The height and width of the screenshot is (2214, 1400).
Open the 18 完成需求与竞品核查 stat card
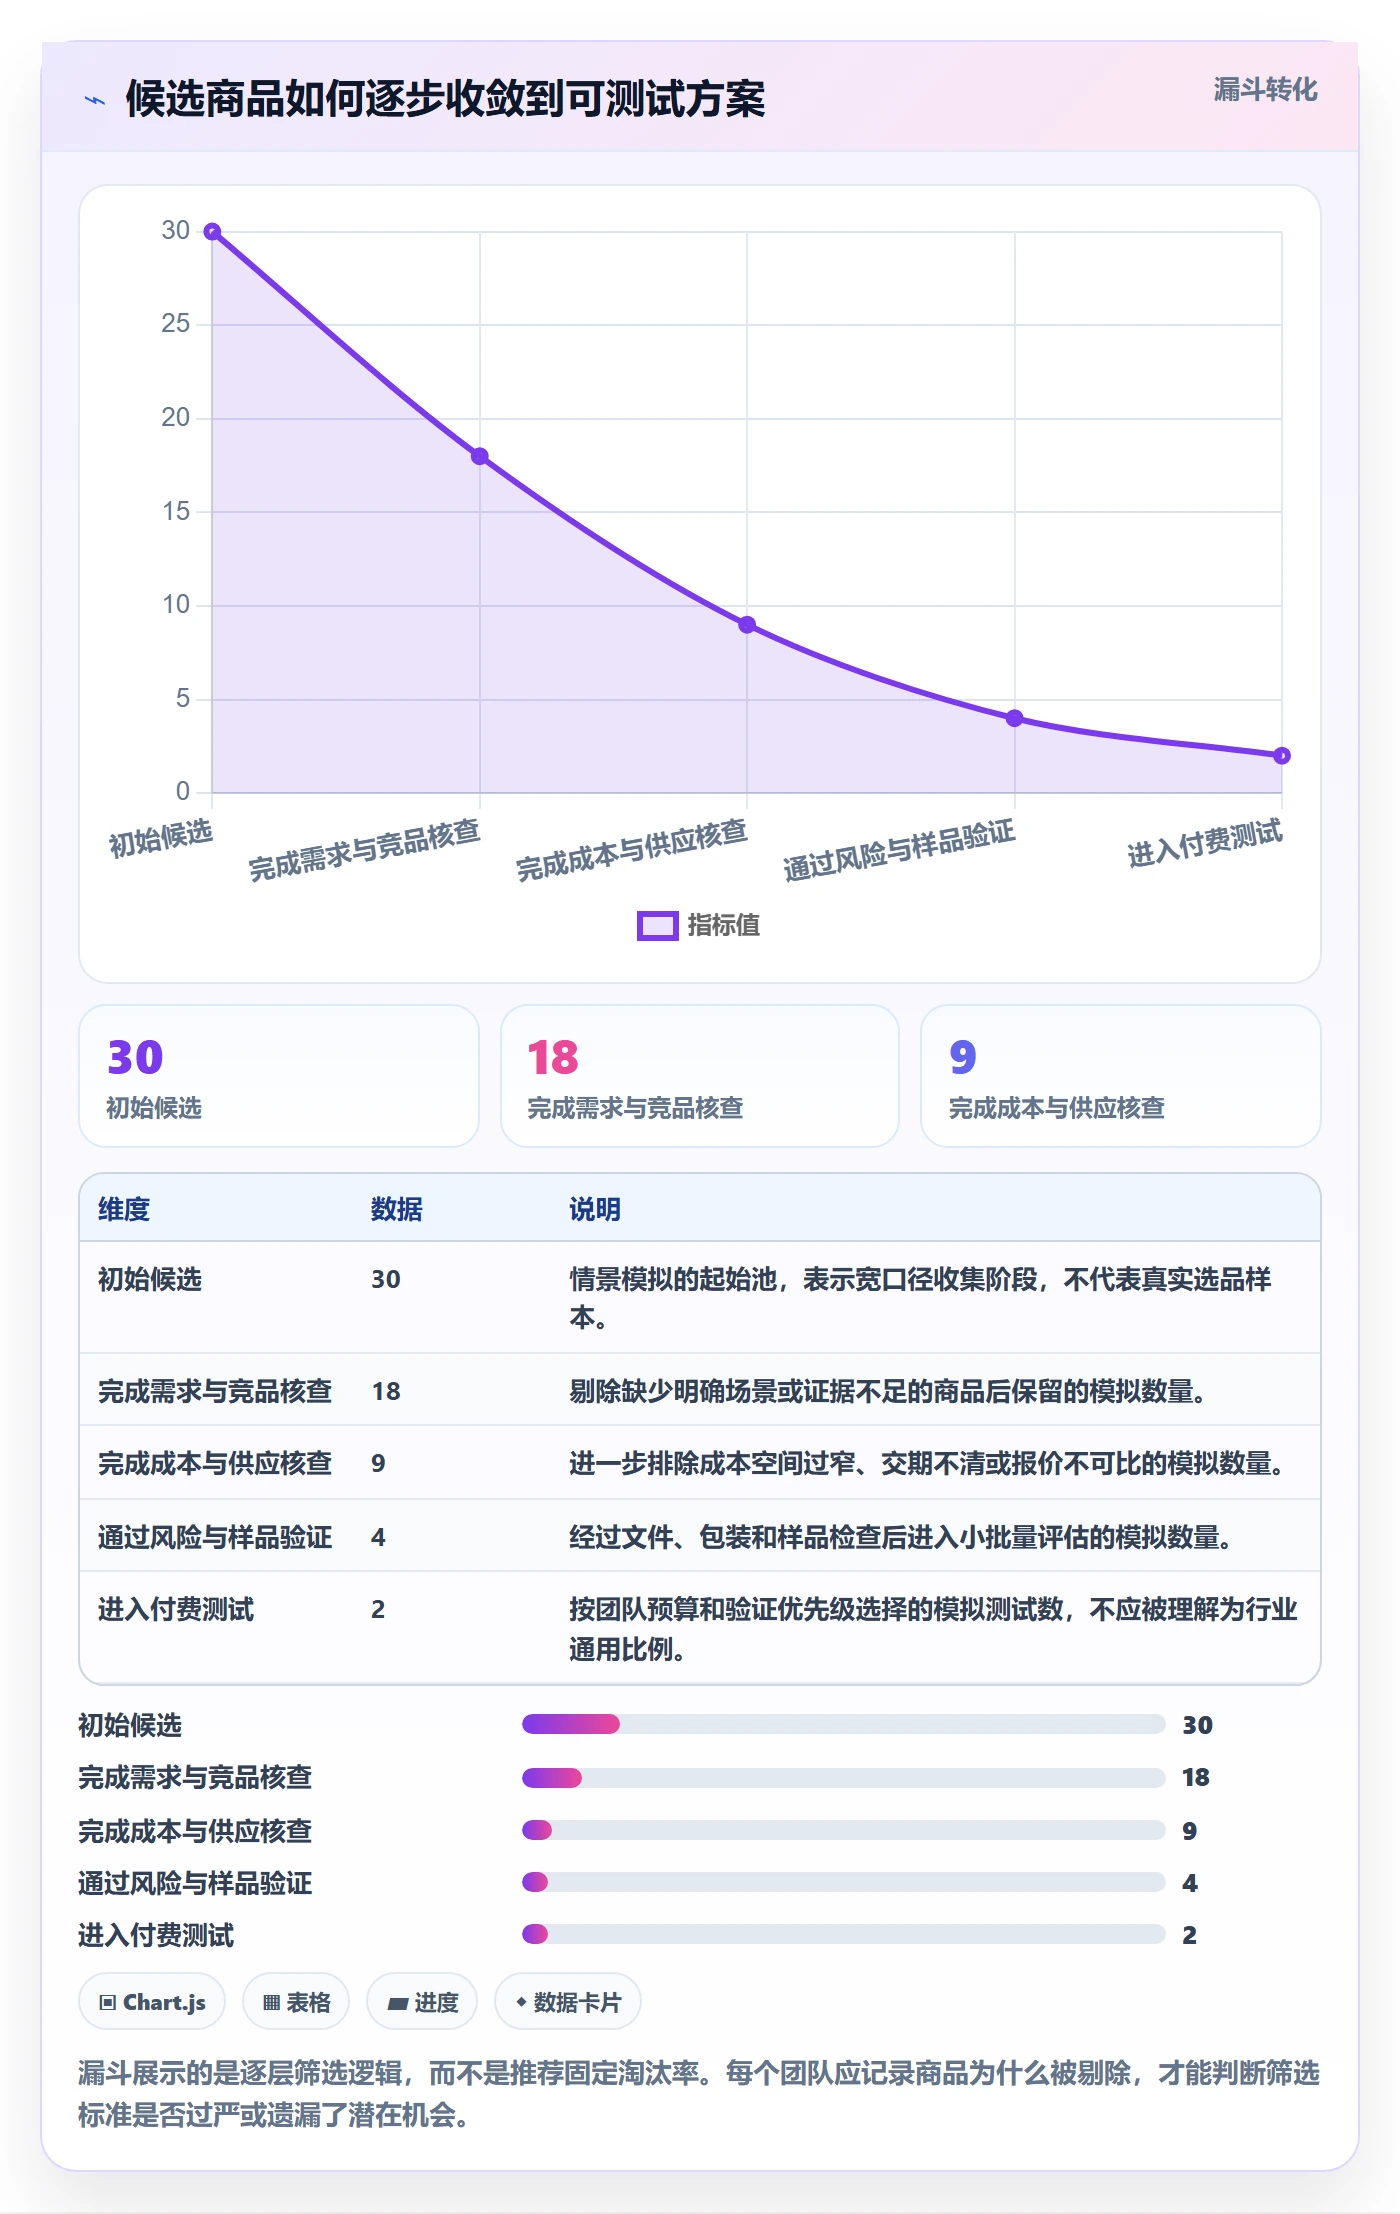click(x=700, y=1076)
